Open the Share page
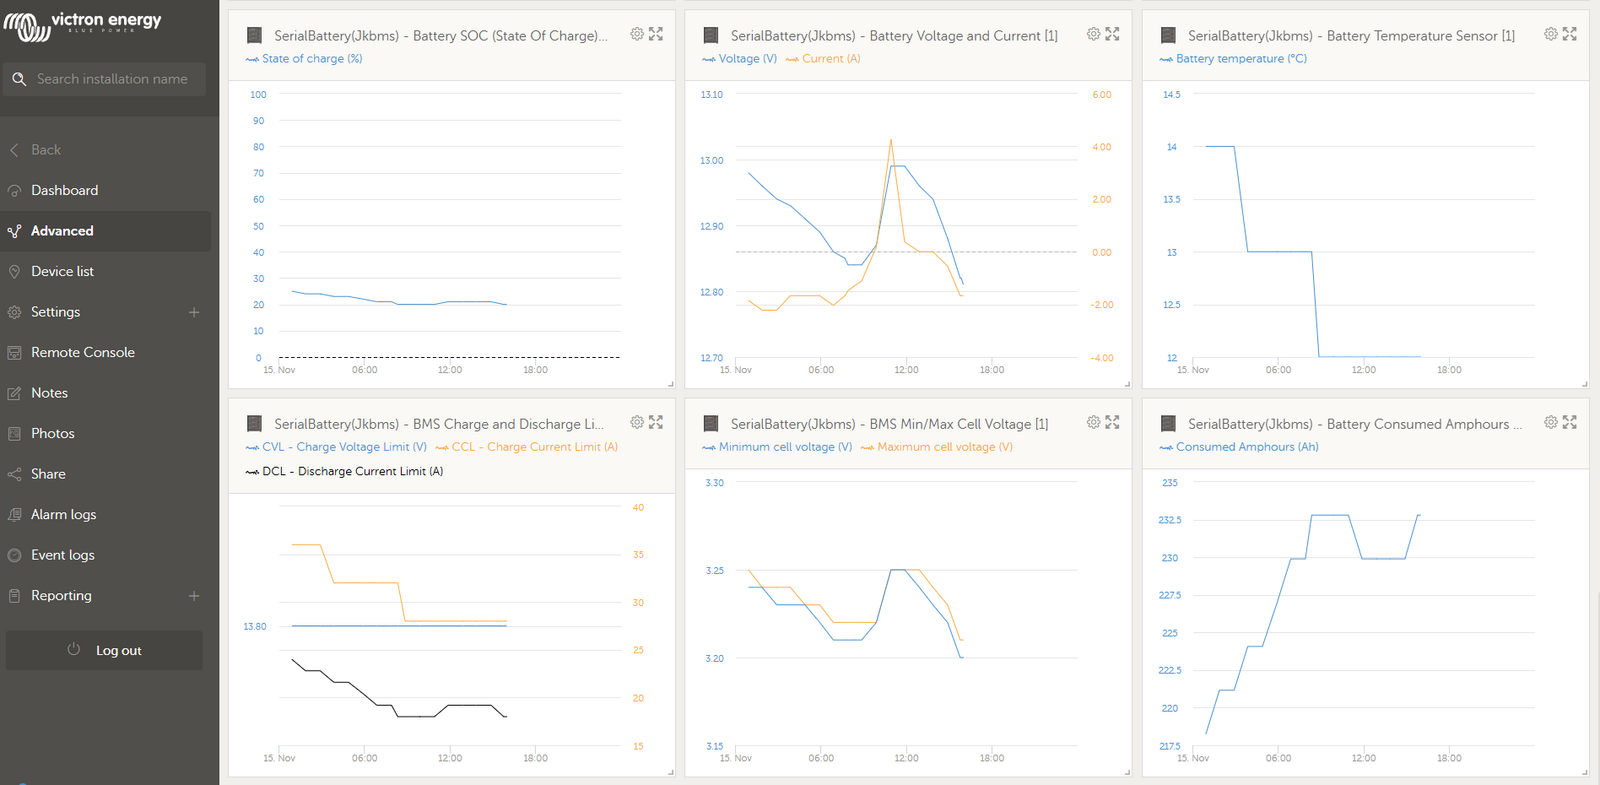The height and width of the screenshot is (785, 1600). pyautogui.click(x=48, y=474)
